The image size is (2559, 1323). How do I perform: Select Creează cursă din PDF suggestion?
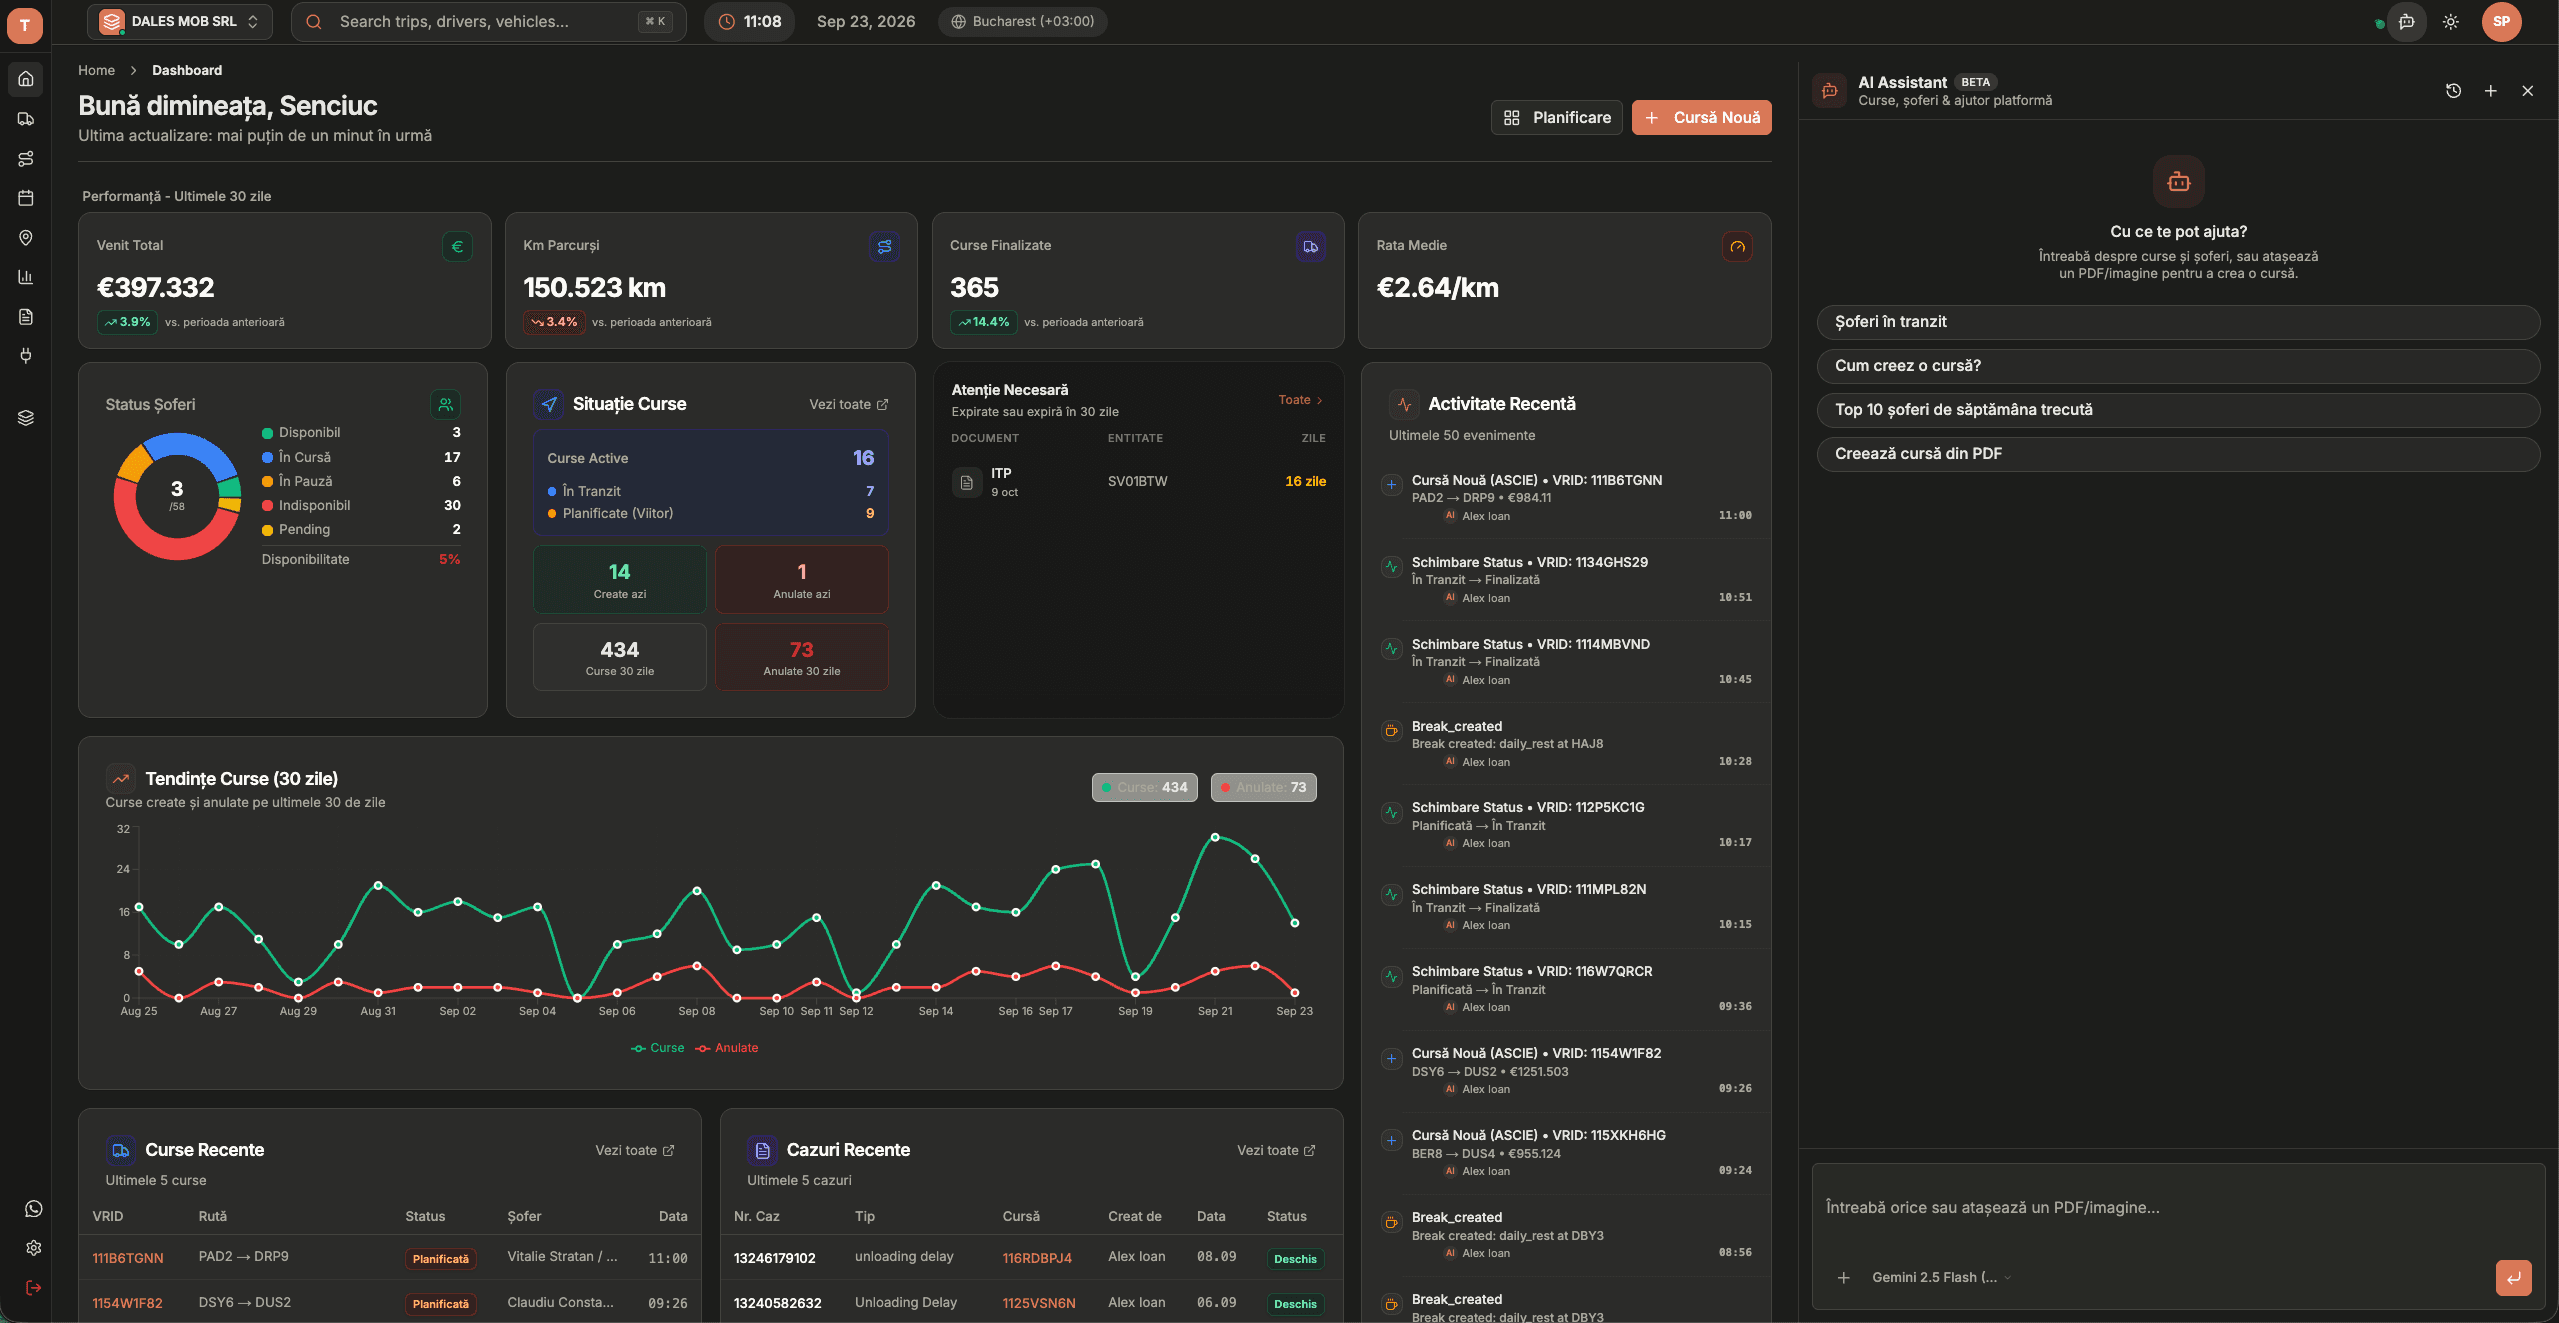pyautogui.click(x=2178, y=454)
